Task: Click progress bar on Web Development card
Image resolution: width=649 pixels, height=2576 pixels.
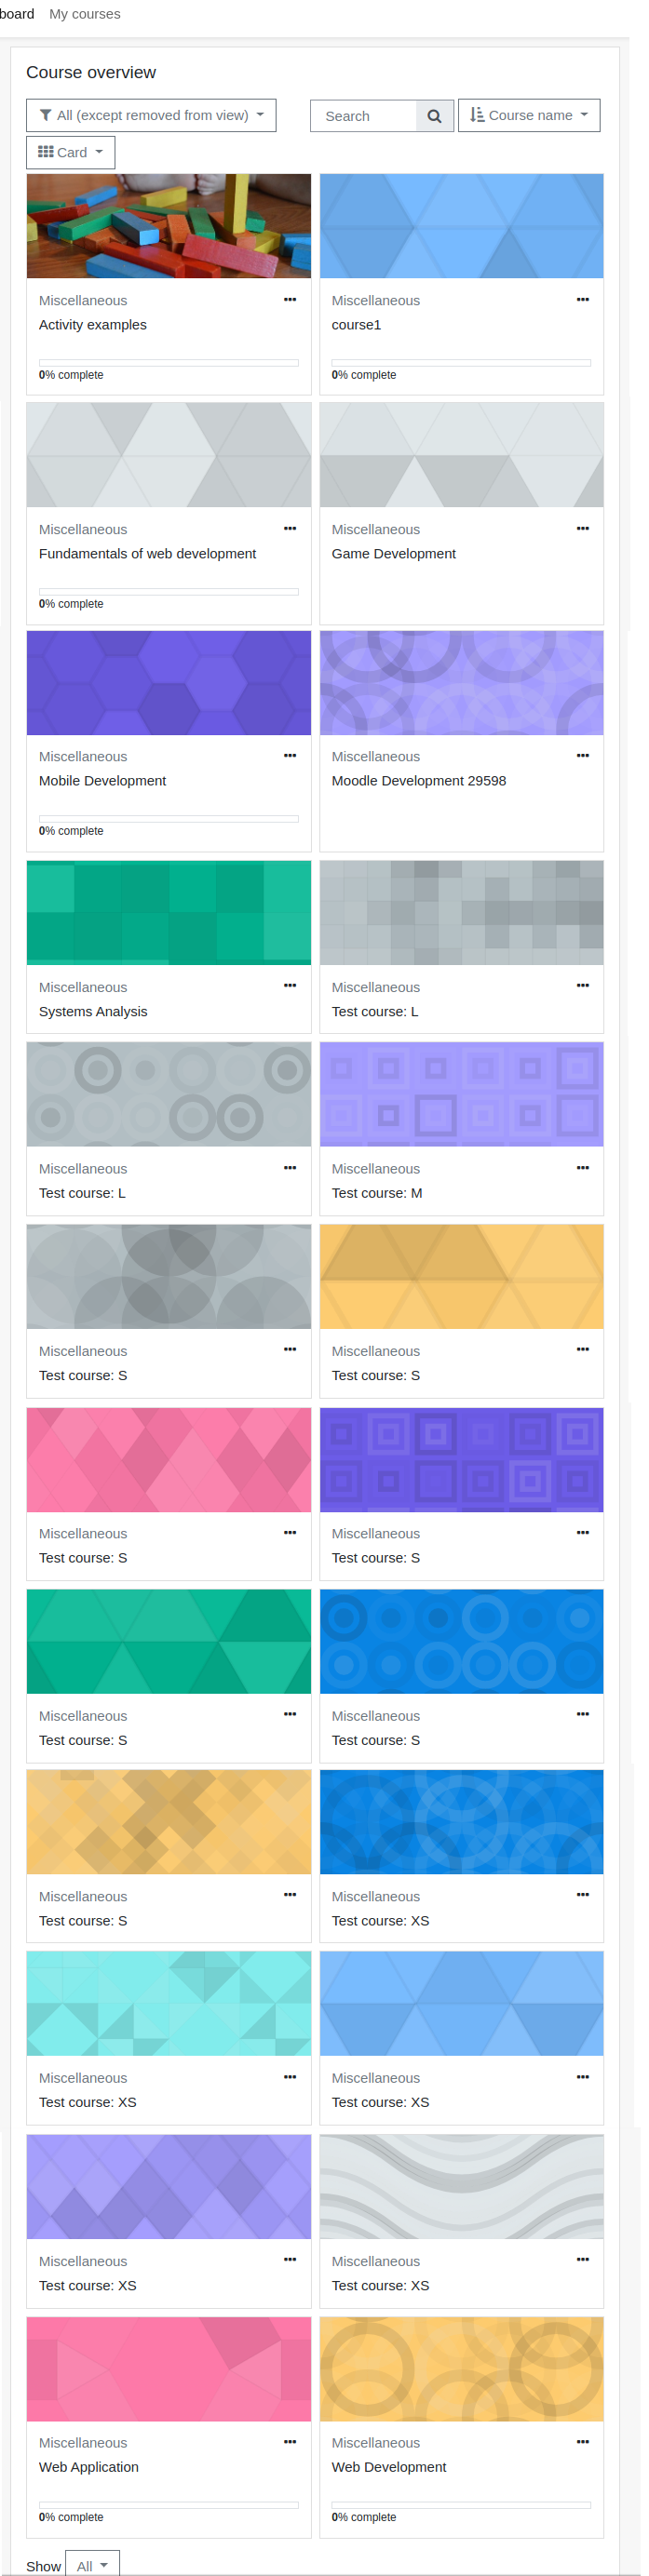Action: pyautogui.click(x=461, y=2505)
